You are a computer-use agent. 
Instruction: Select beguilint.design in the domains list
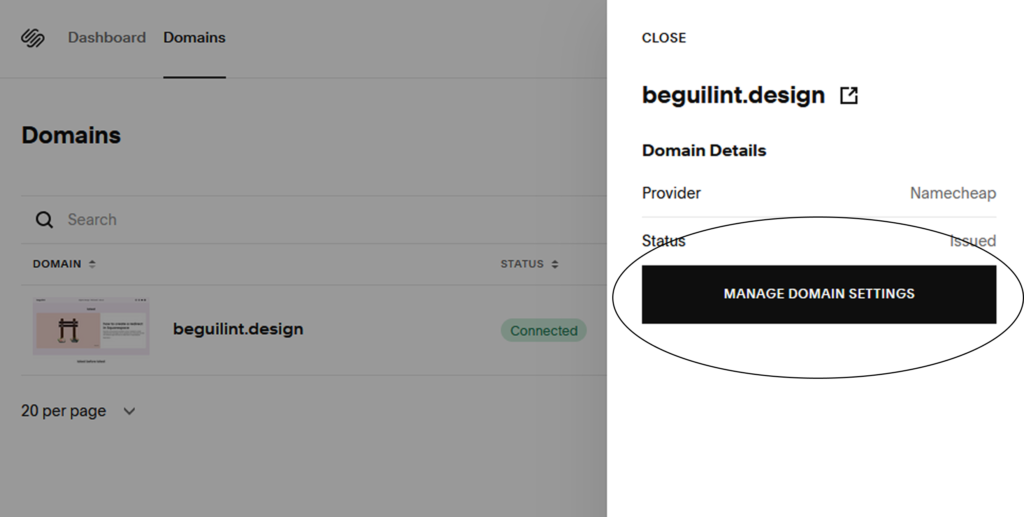pyautogui.click(x=238, y=329)
